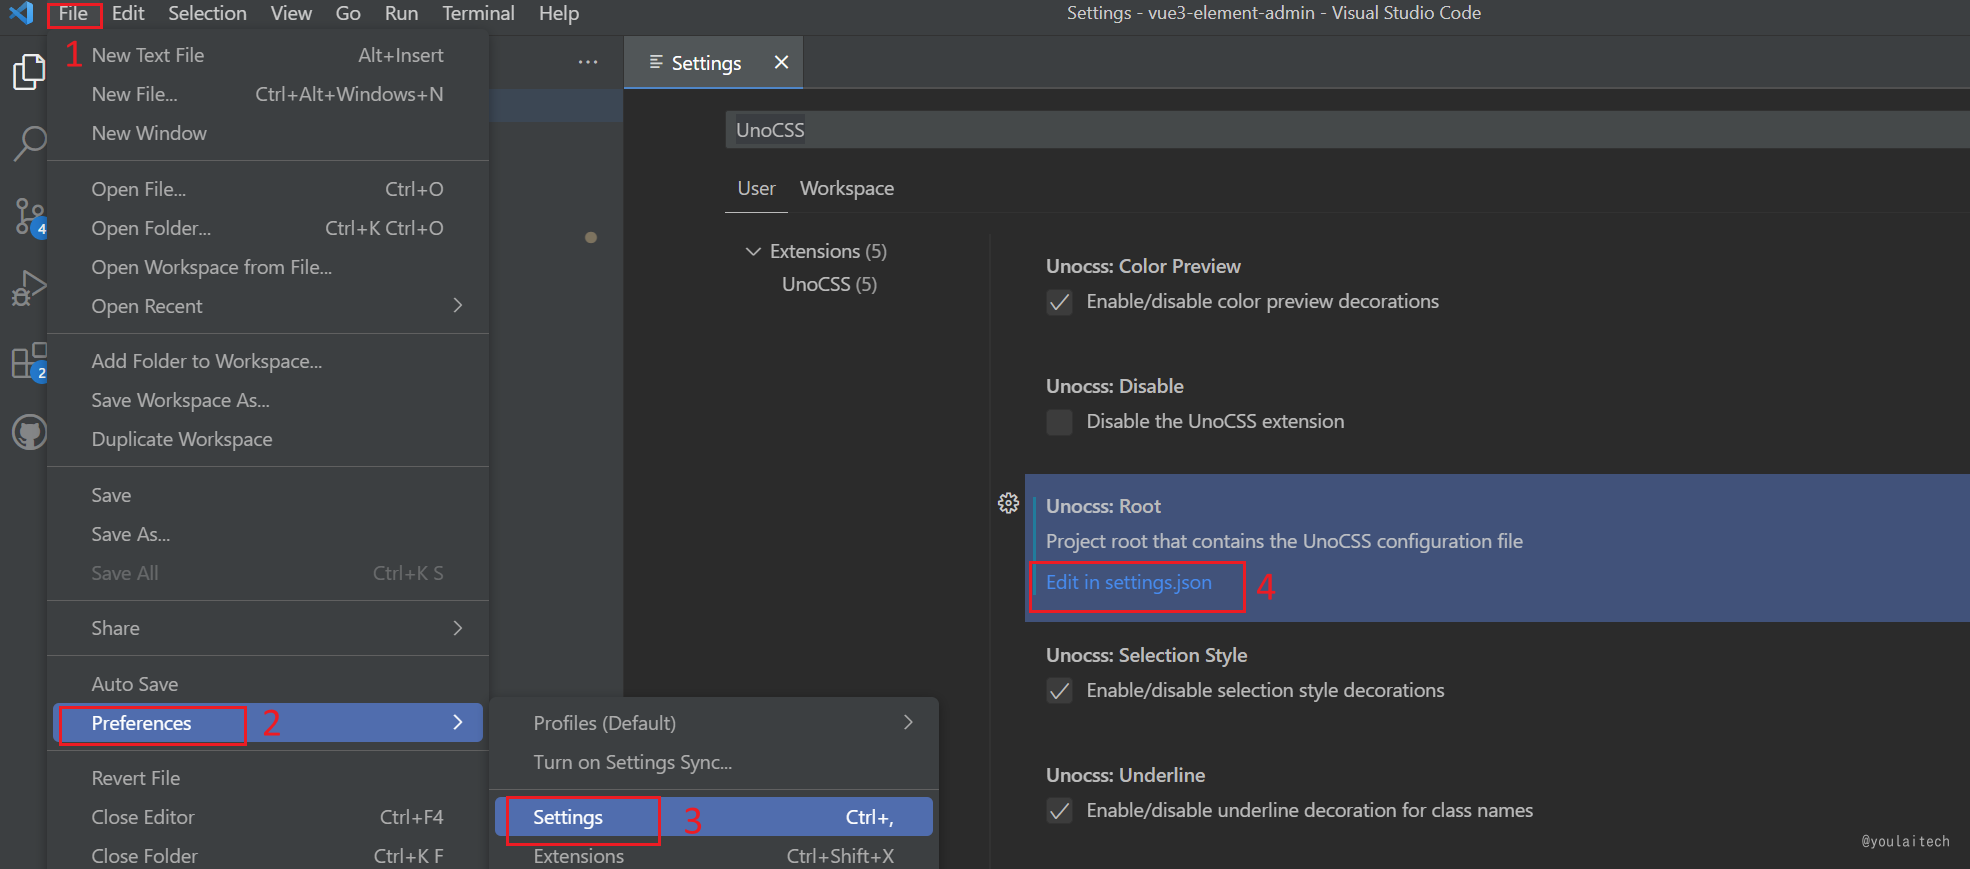This screenshot has height=869, width=1970.
Task: Choose New File... from File menu
Action: coord(268,94)
